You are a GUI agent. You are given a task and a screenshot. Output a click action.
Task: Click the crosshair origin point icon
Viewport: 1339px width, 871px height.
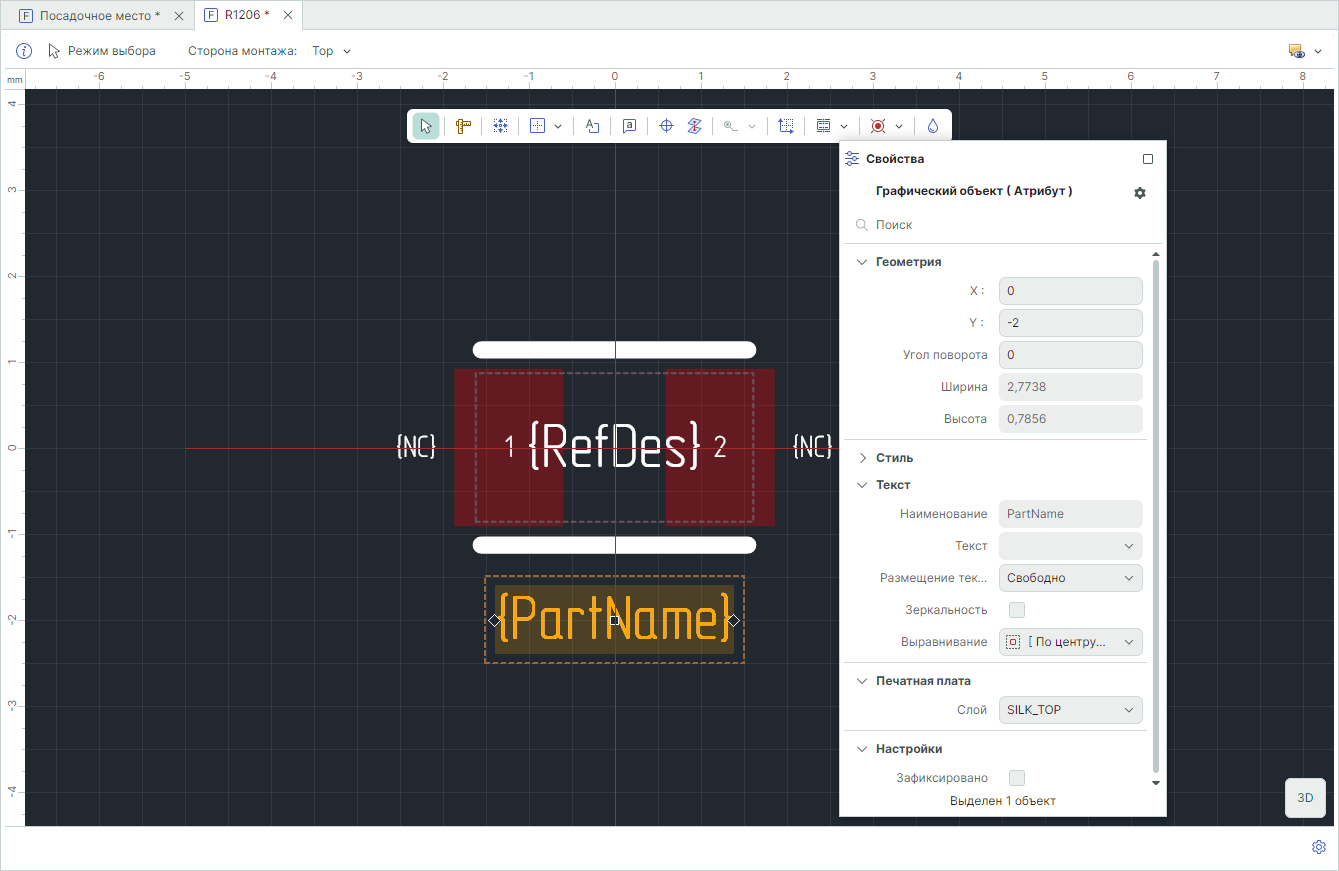[x=666, y=126]
